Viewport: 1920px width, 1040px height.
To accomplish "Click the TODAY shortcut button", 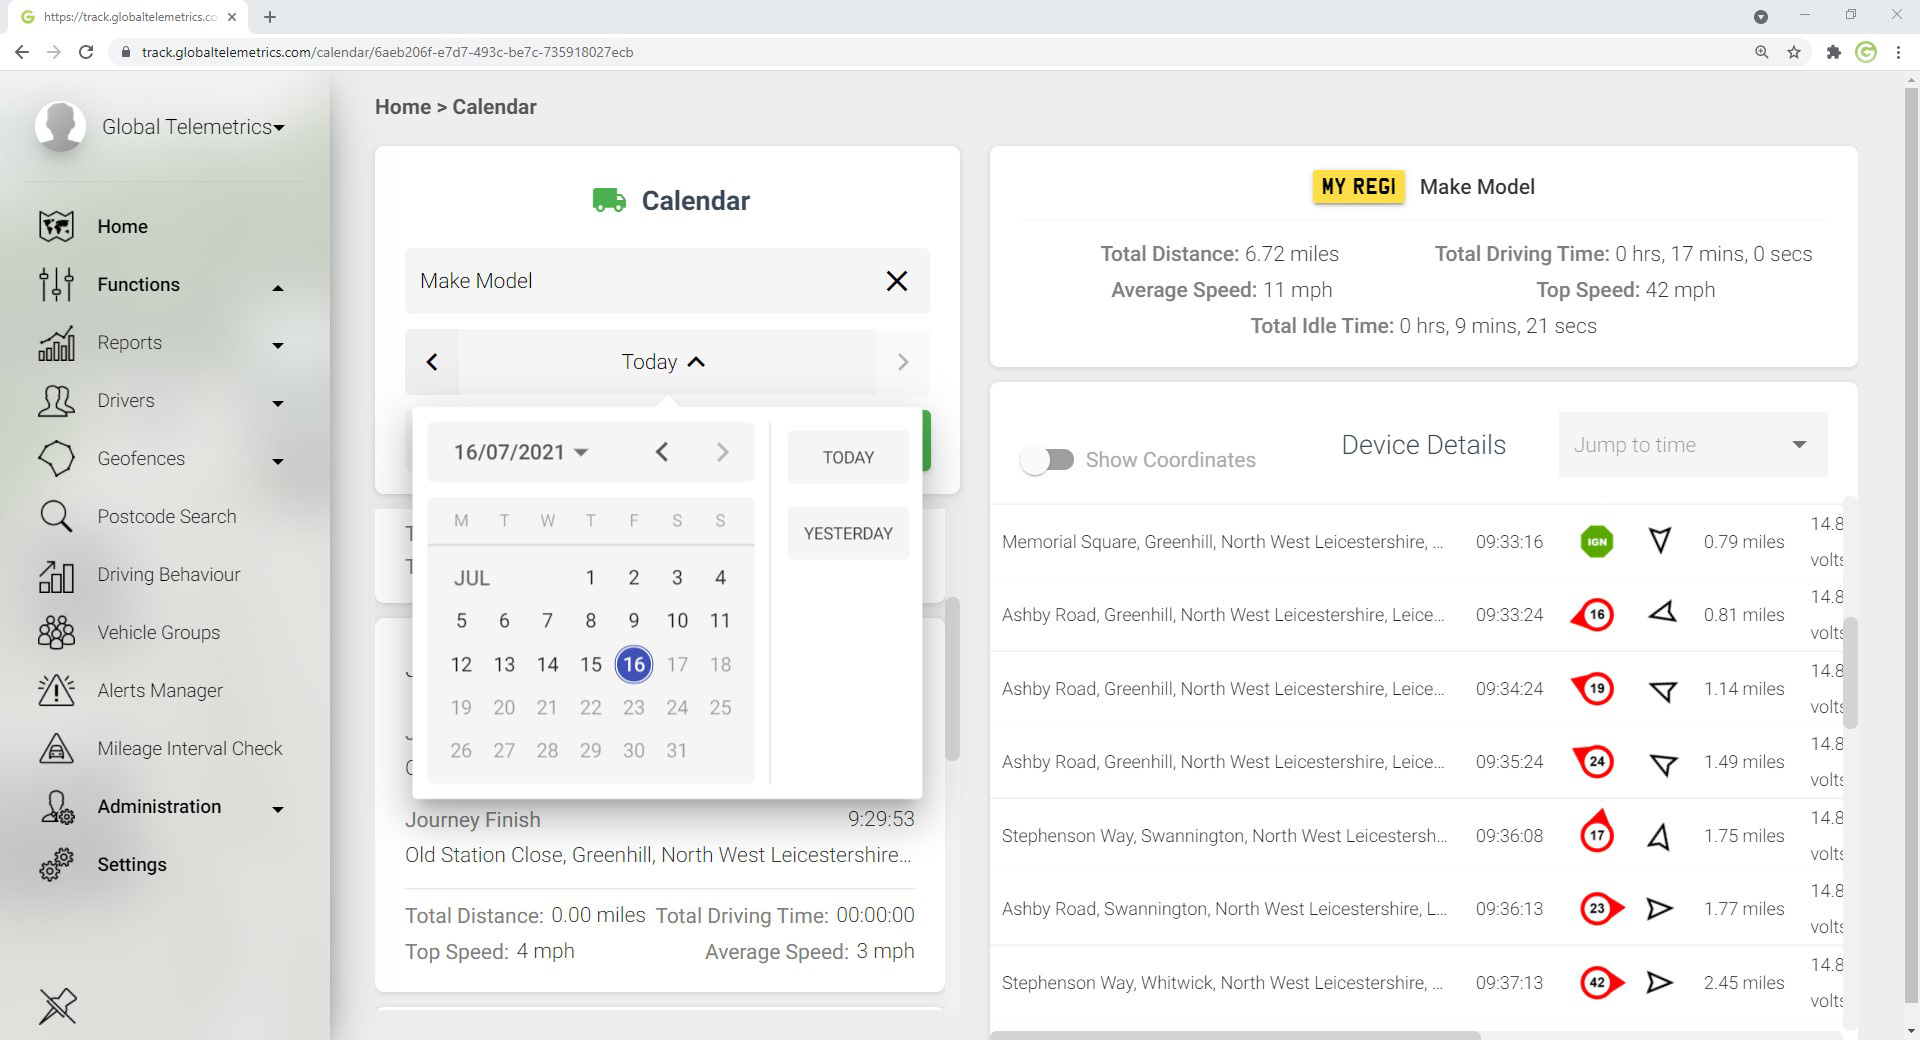I will (848, 458).
